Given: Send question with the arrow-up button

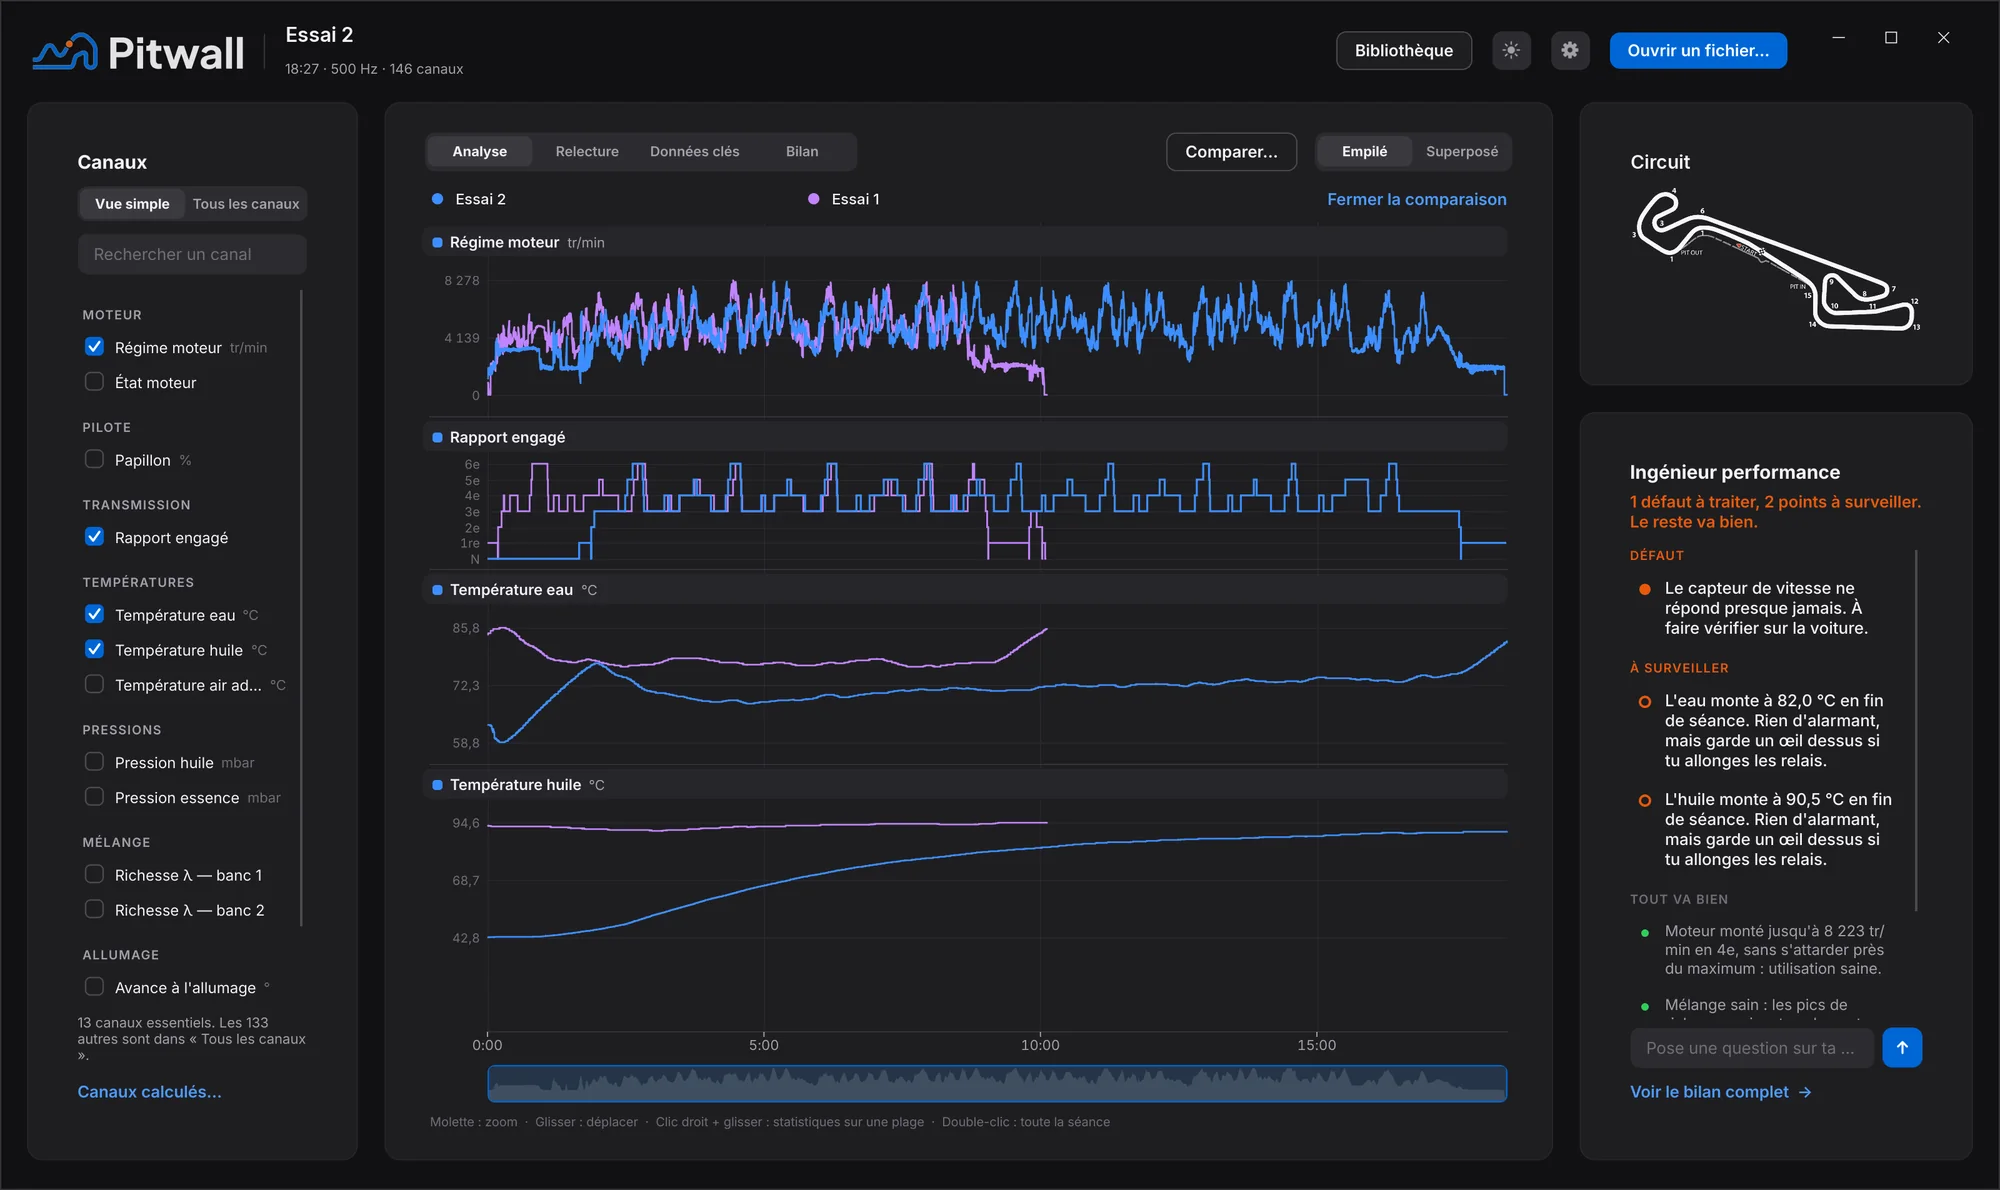Looking at the screenshot, I should point(1902,1047).
